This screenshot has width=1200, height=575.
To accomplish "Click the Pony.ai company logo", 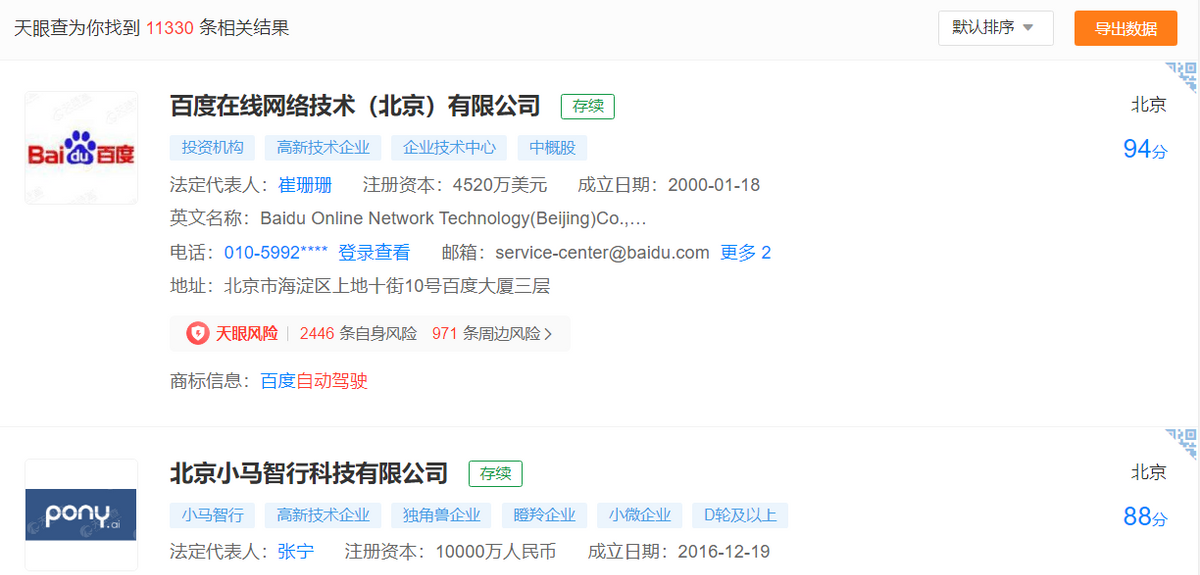I will pos(81,515).
